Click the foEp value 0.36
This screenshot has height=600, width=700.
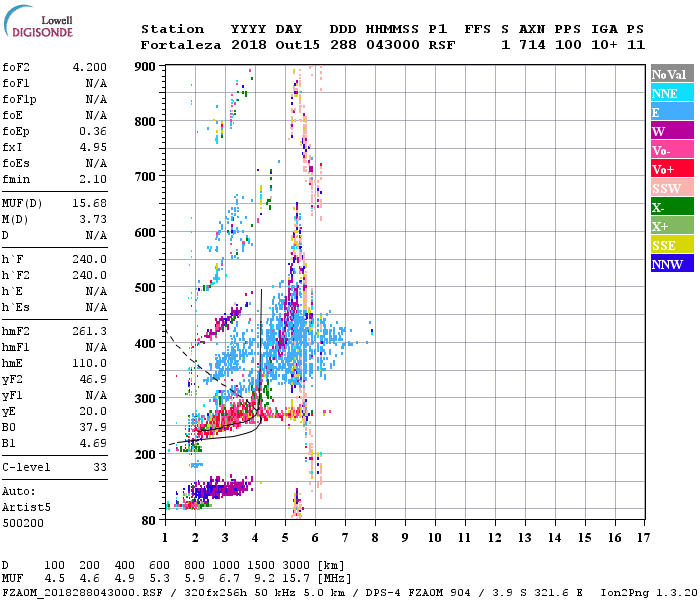(93, 131)
